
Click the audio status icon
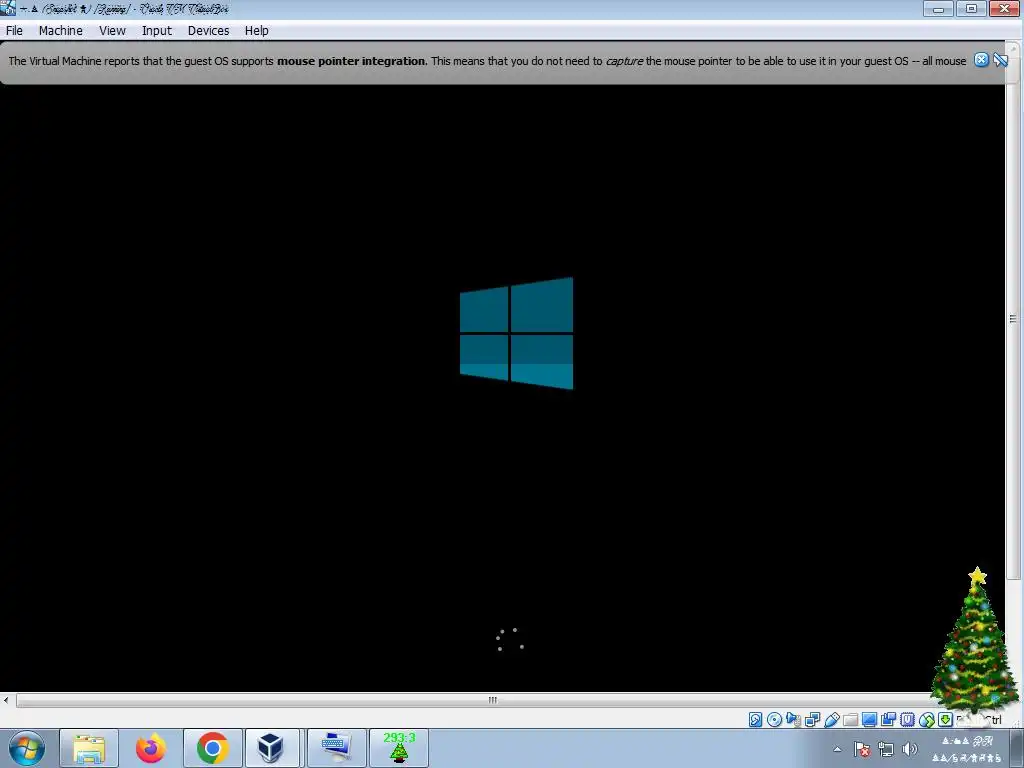click(x=793, y=720)
